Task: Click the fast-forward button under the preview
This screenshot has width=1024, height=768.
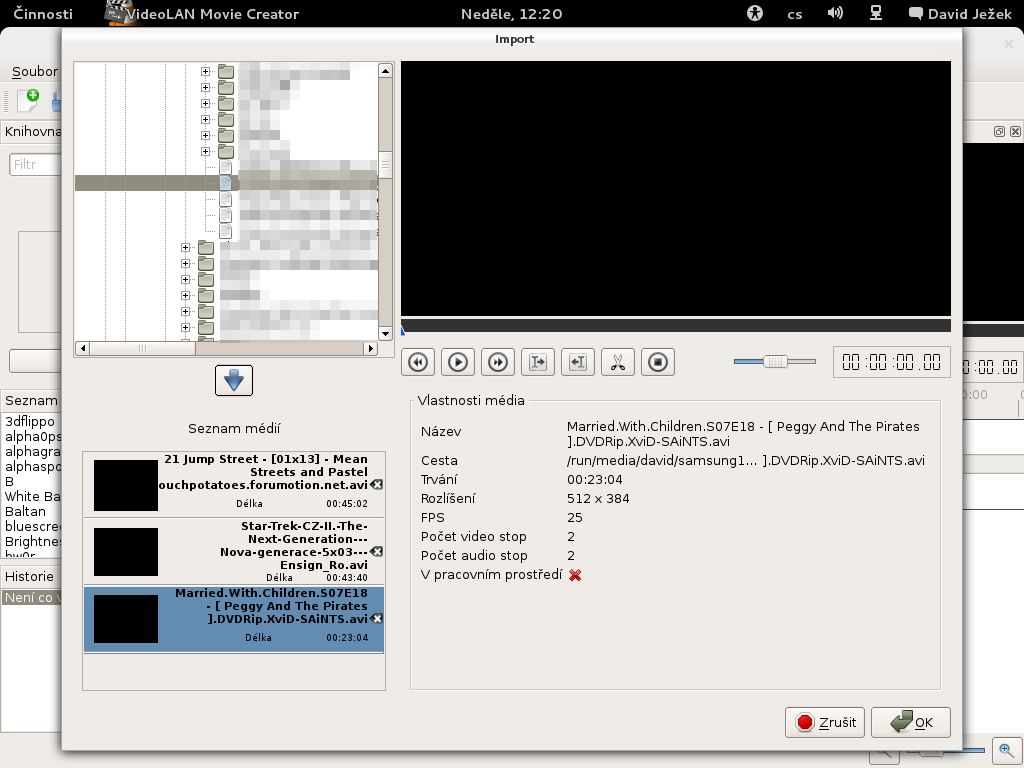Action: [498, 362]
